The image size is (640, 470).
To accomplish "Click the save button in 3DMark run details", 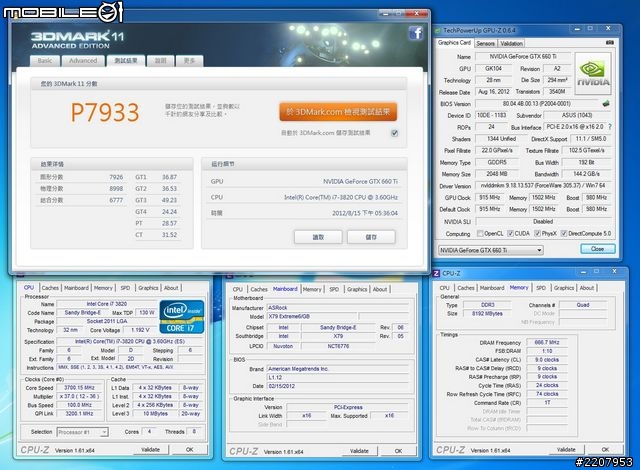I will point(371,237).
